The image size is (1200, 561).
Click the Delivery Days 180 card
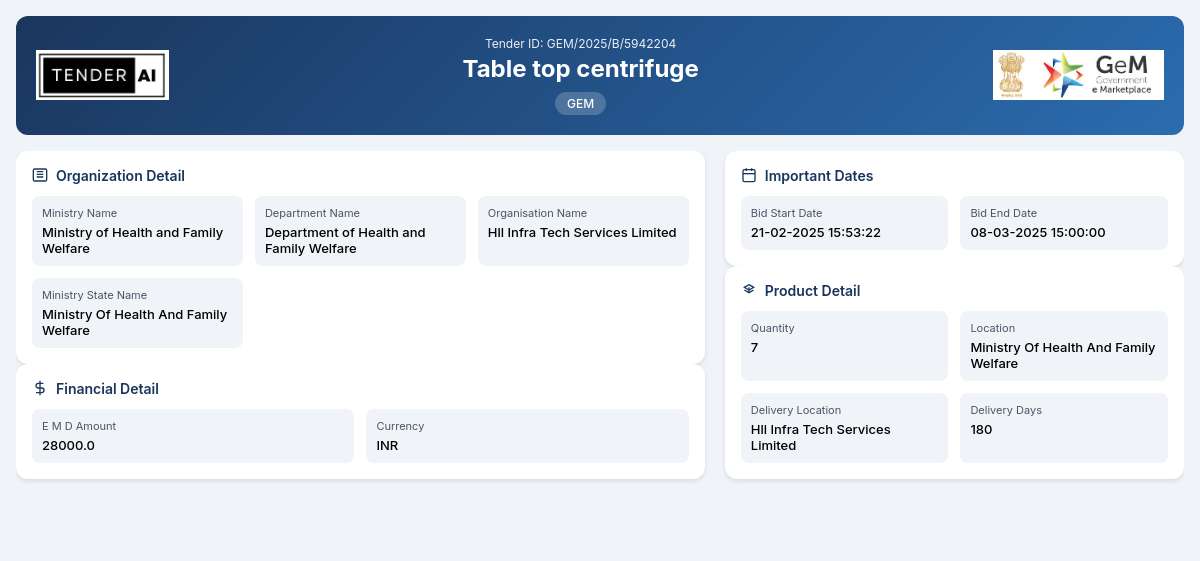tap(1064, 428)
